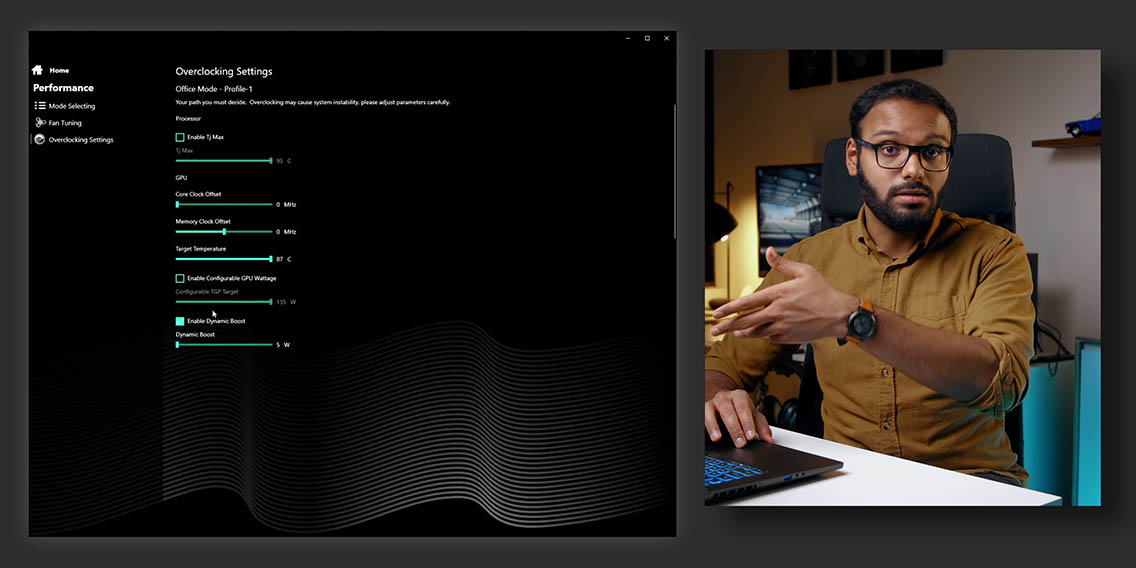Click the fan icon for Fan Tuning
Image resolution: width=1136 pixels, height=568 pixels.
[x=40, y=123]
